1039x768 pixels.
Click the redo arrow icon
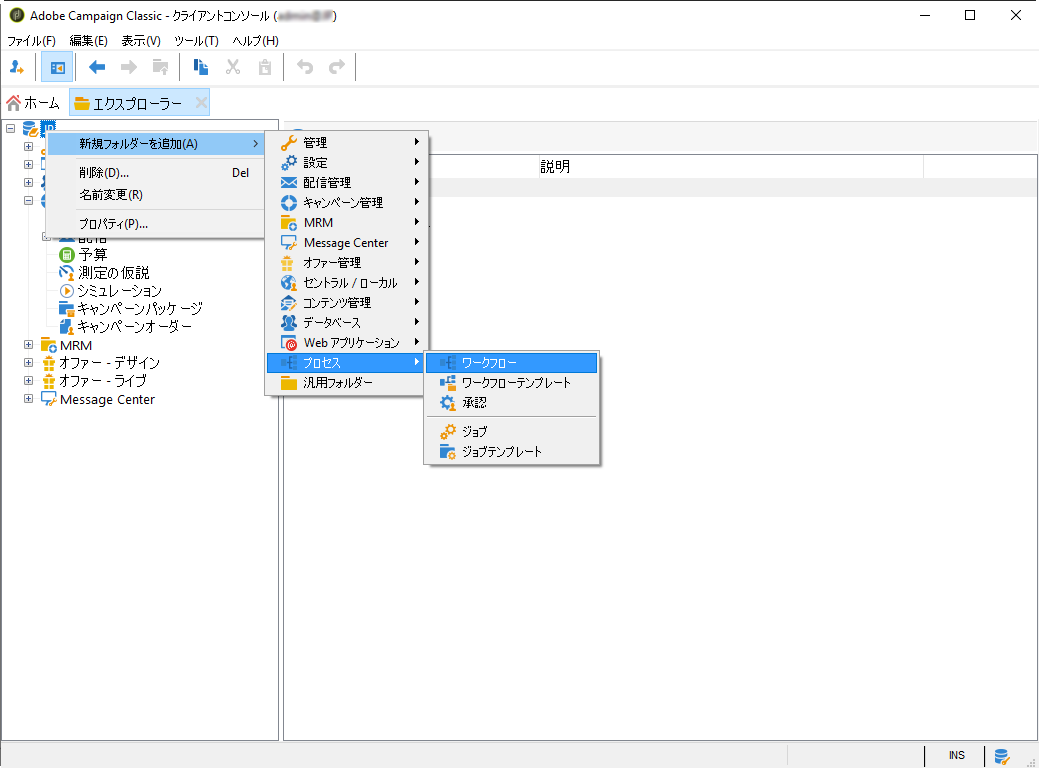point(337,67)
